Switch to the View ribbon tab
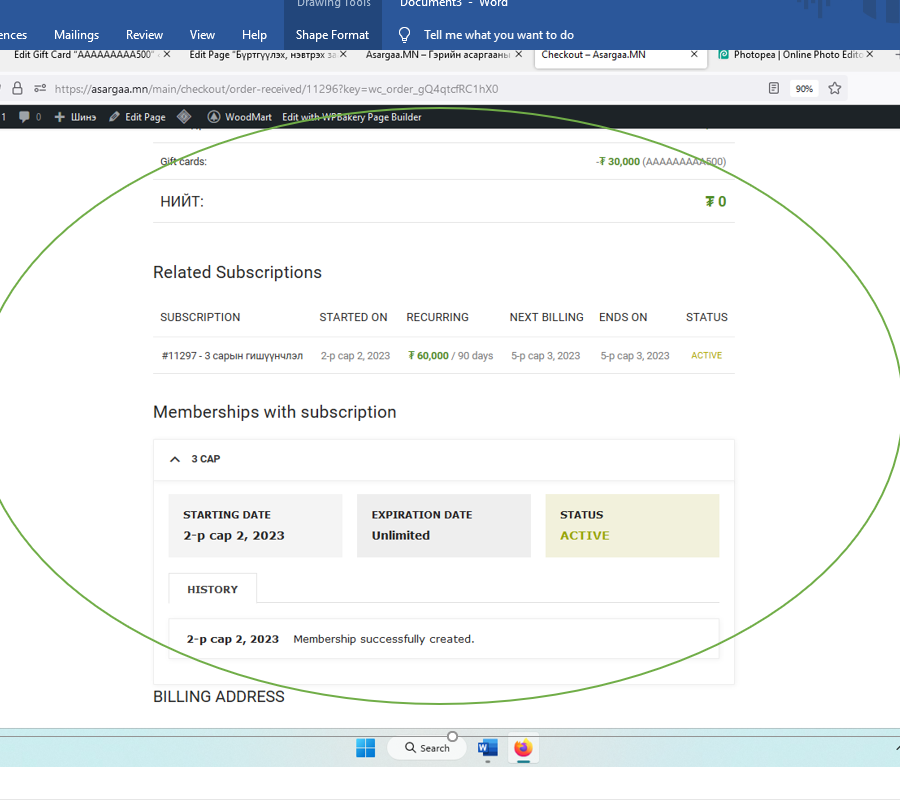Image resolution: width=900 pixels, height=800 pixels. [202, 35]
